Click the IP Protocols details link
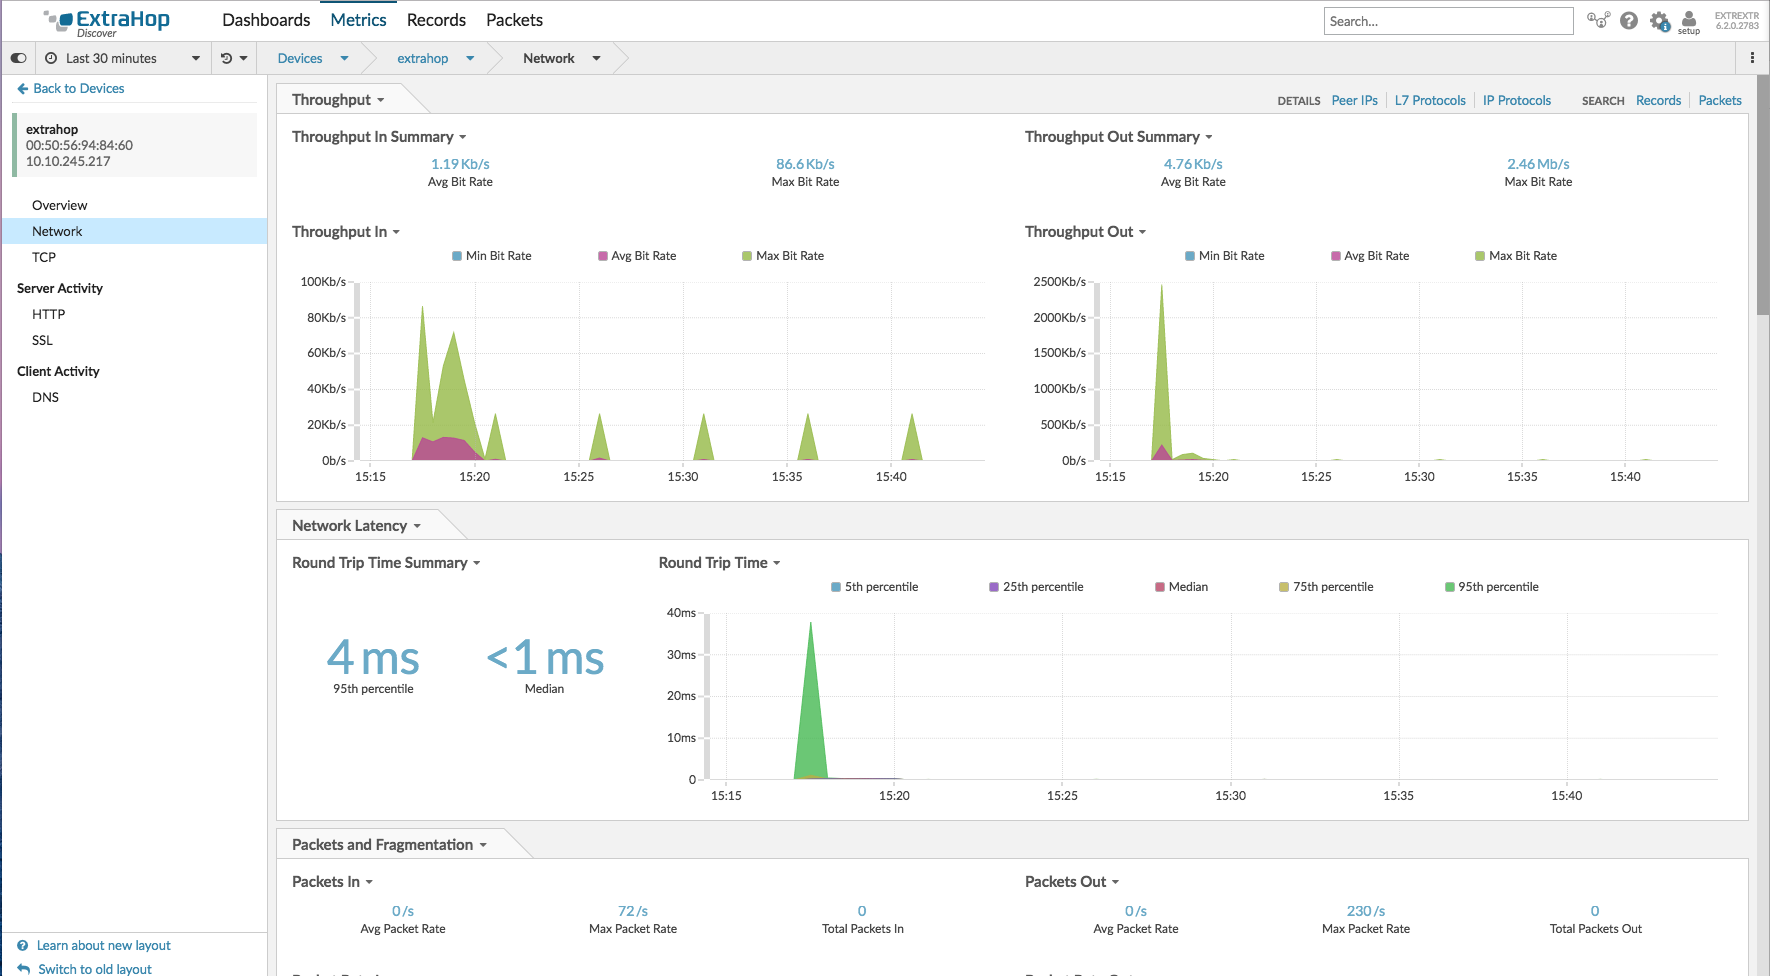Viewport: 1770px width, 976px height. 1516,101
